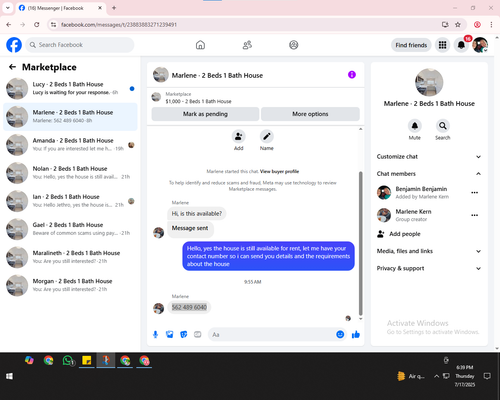Open listing thumbnail for $1,000 house
Viewport: 500px width, 400px height.
click(x=156, y=97)
